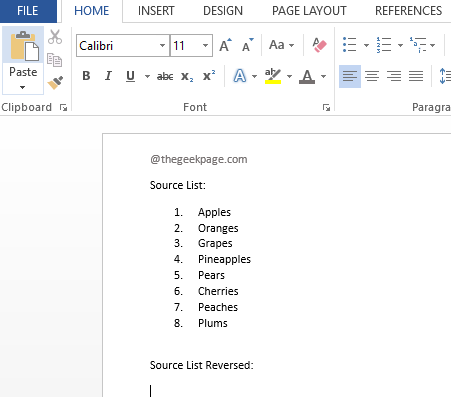
Task: Open the Font dialog launcher
Action: click(x=326, y=107)
